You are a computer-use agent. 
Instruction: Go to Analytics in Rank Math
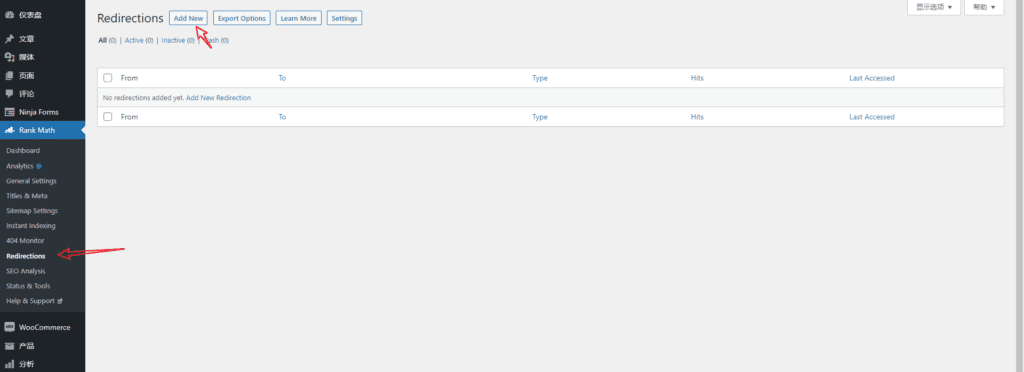coord(20,166)
